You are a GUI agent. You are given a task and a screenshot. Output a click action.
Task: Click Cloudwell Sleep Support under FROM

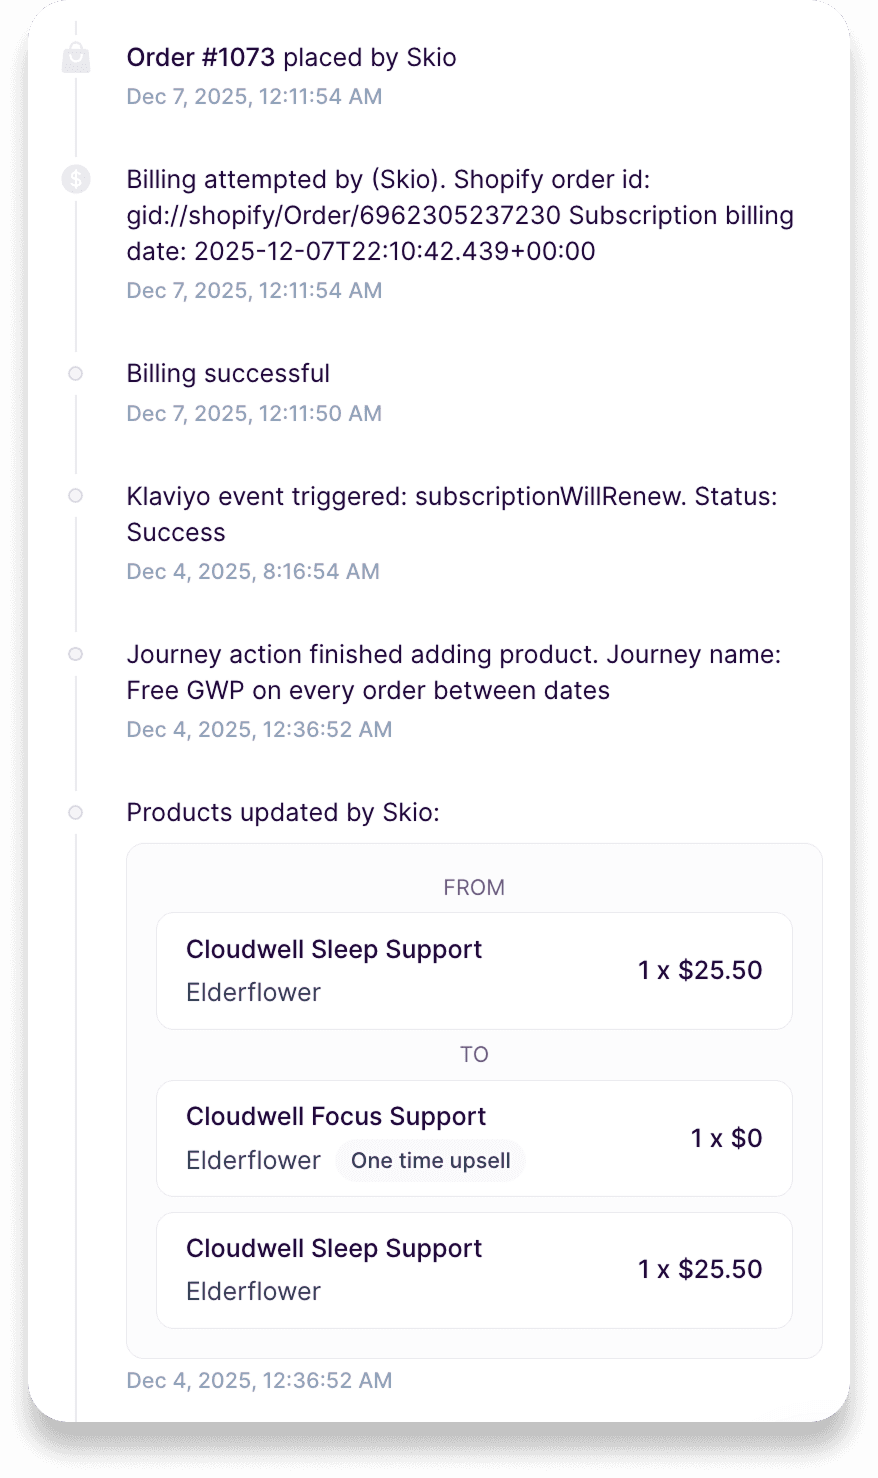(334, 950)
